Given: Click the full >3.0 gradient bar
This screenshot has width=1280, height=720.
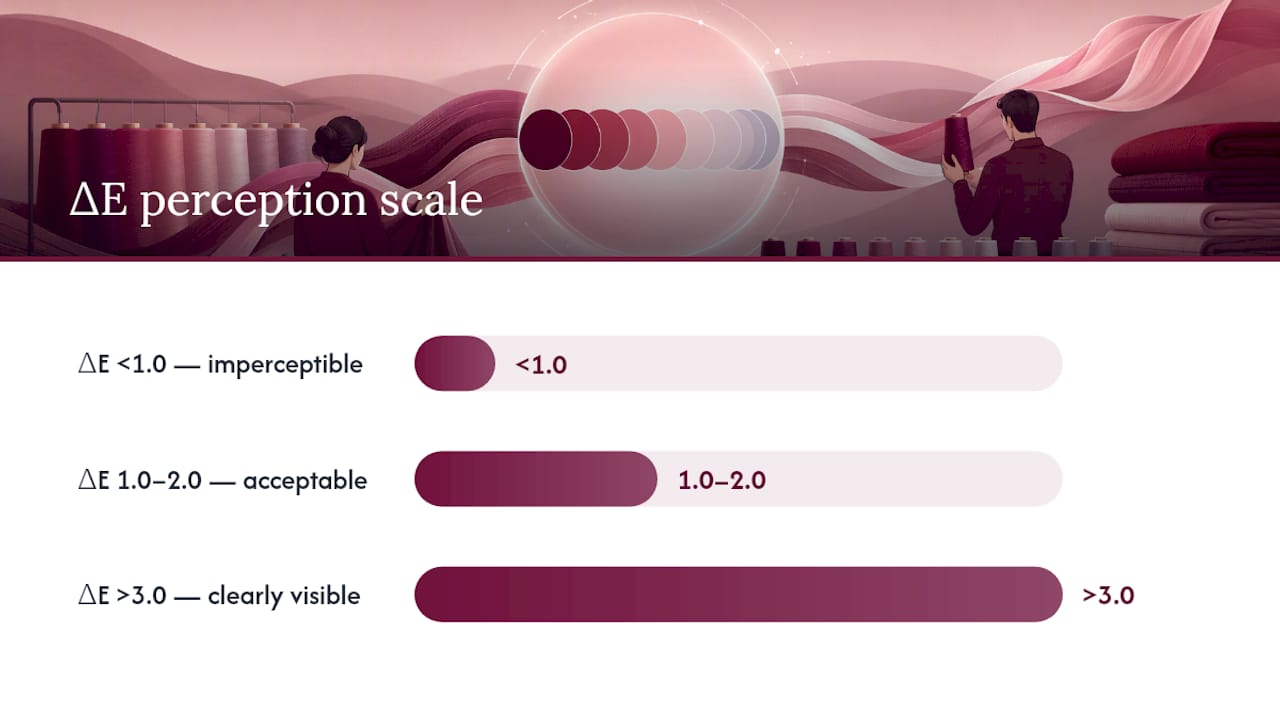Looking at the screenshot, I should point(738,594).
